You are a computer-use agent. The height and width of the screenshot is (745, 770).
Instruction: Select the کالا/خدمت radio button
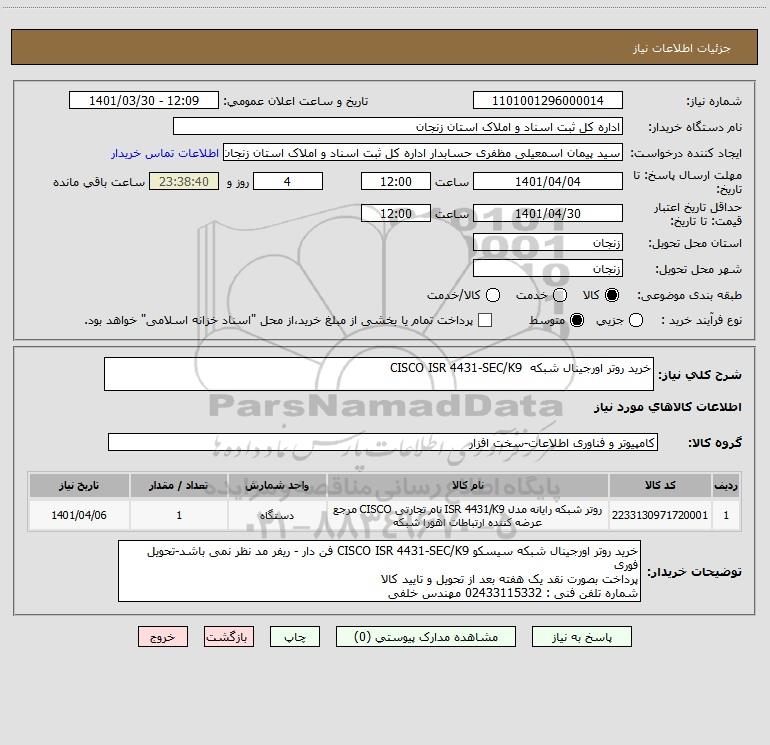(x=493, y=295)
